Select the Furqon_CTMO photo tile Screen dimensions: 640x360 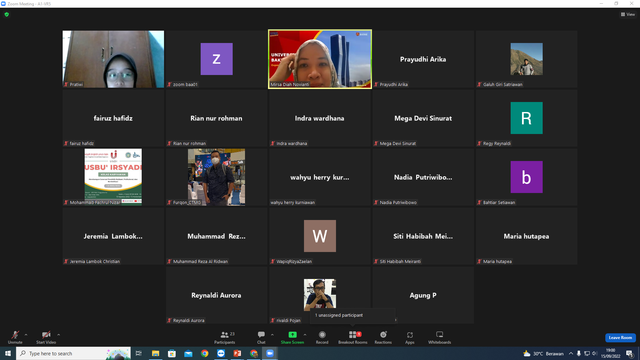click(216, 177)
